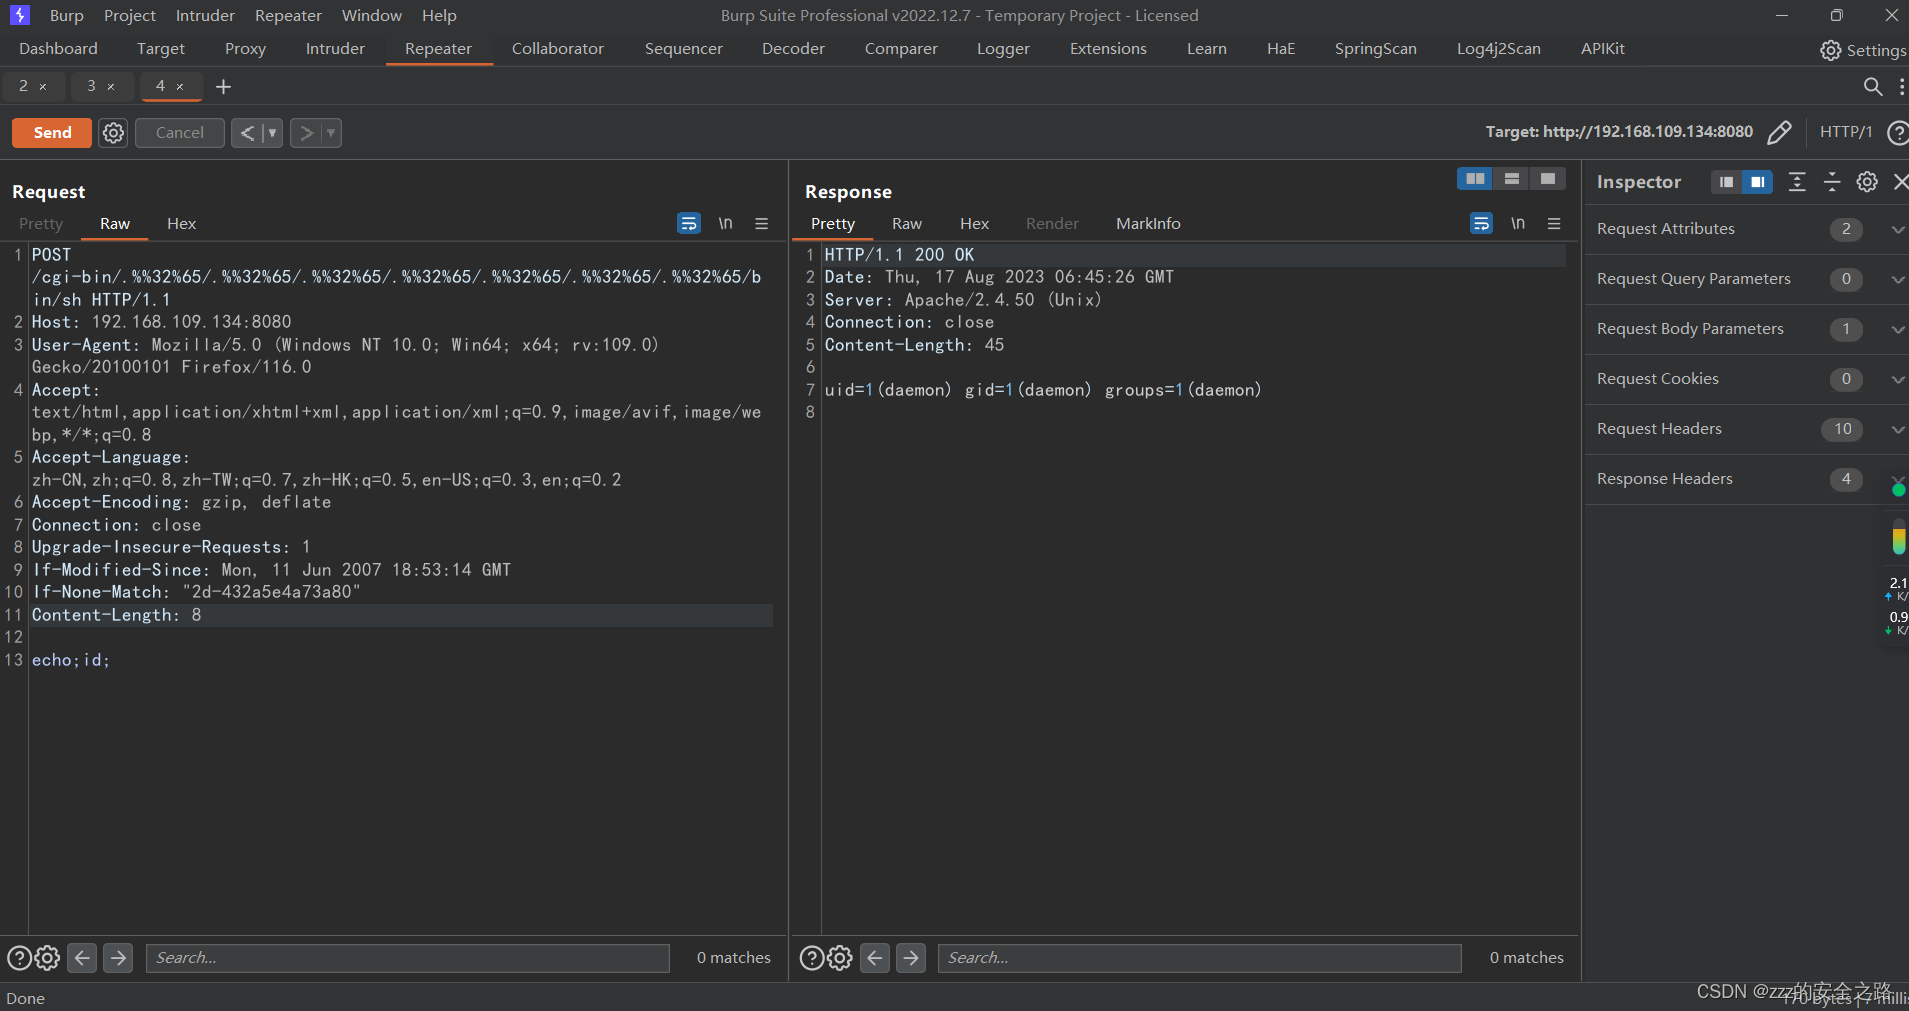1909x1011 pixels.
Task: Jump to previous request search match
Action: [83, 958]
